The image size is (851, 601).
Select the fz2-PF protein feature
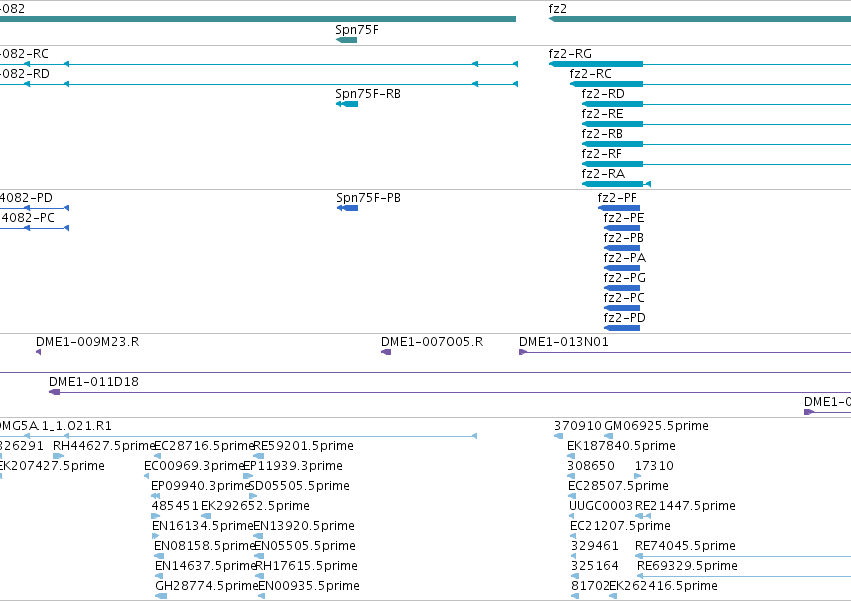tap(619, 208)
